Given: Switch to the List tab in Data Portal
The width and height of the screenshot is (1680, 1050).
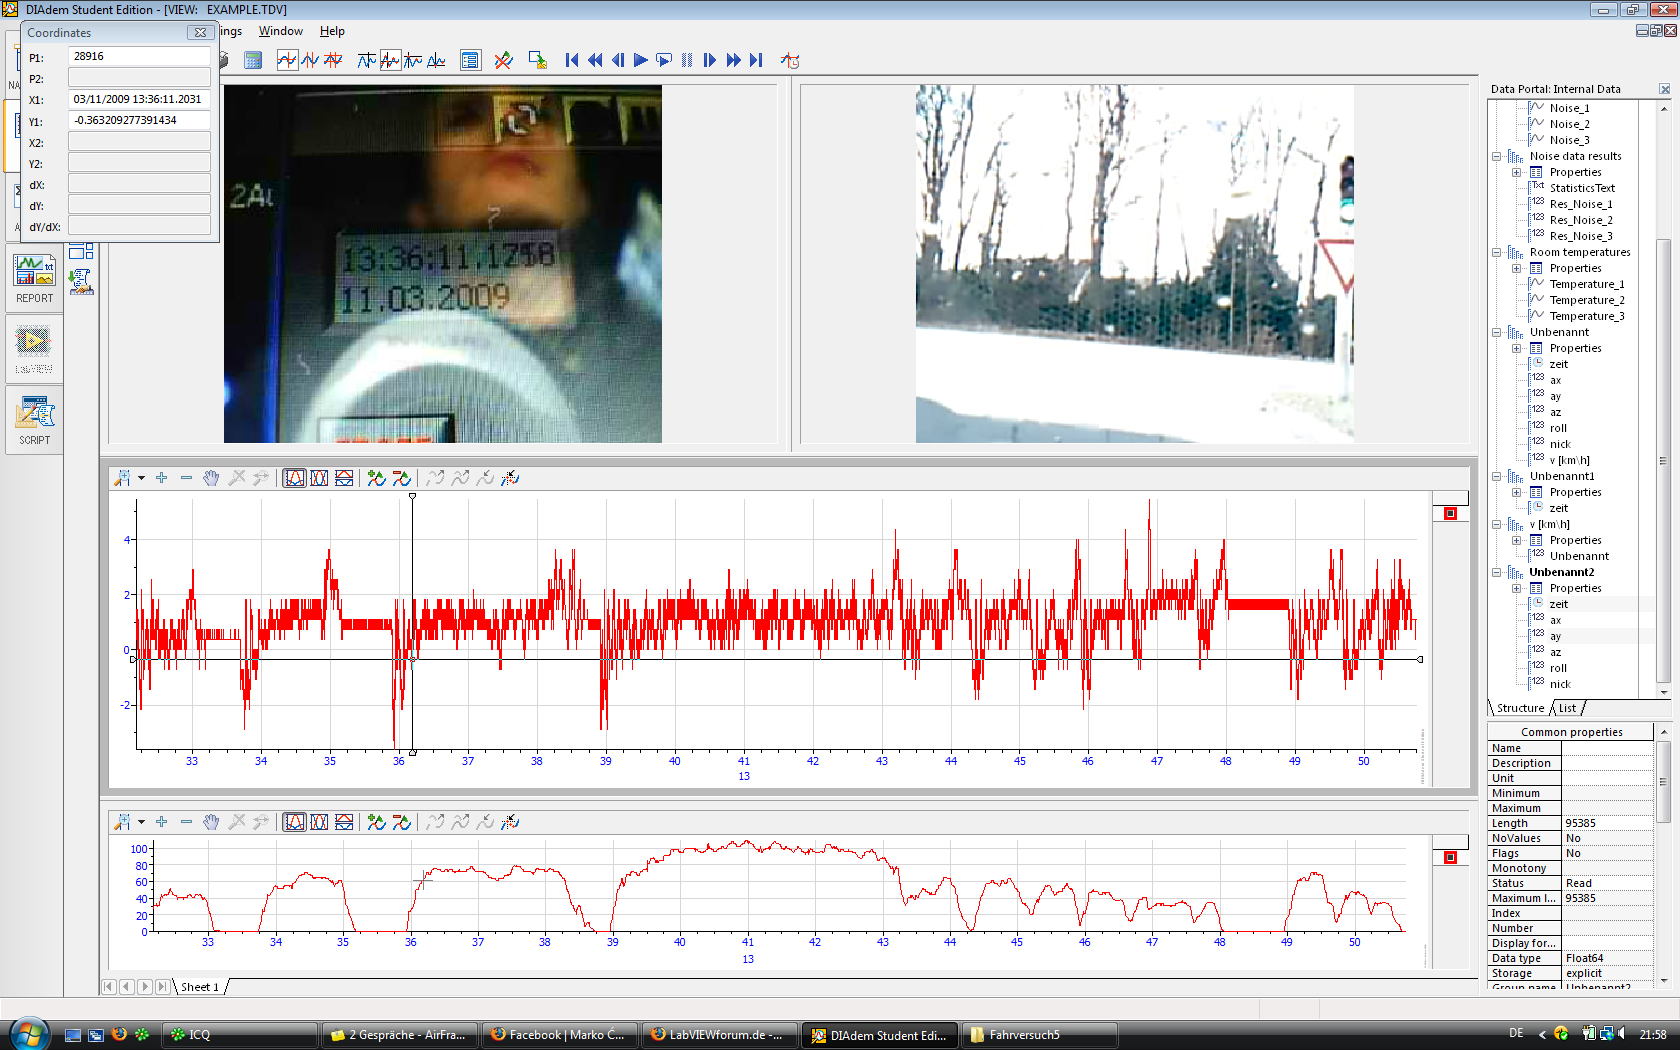Looking at the screenshot, I should pyautogui.click(x=1567, y=708).
